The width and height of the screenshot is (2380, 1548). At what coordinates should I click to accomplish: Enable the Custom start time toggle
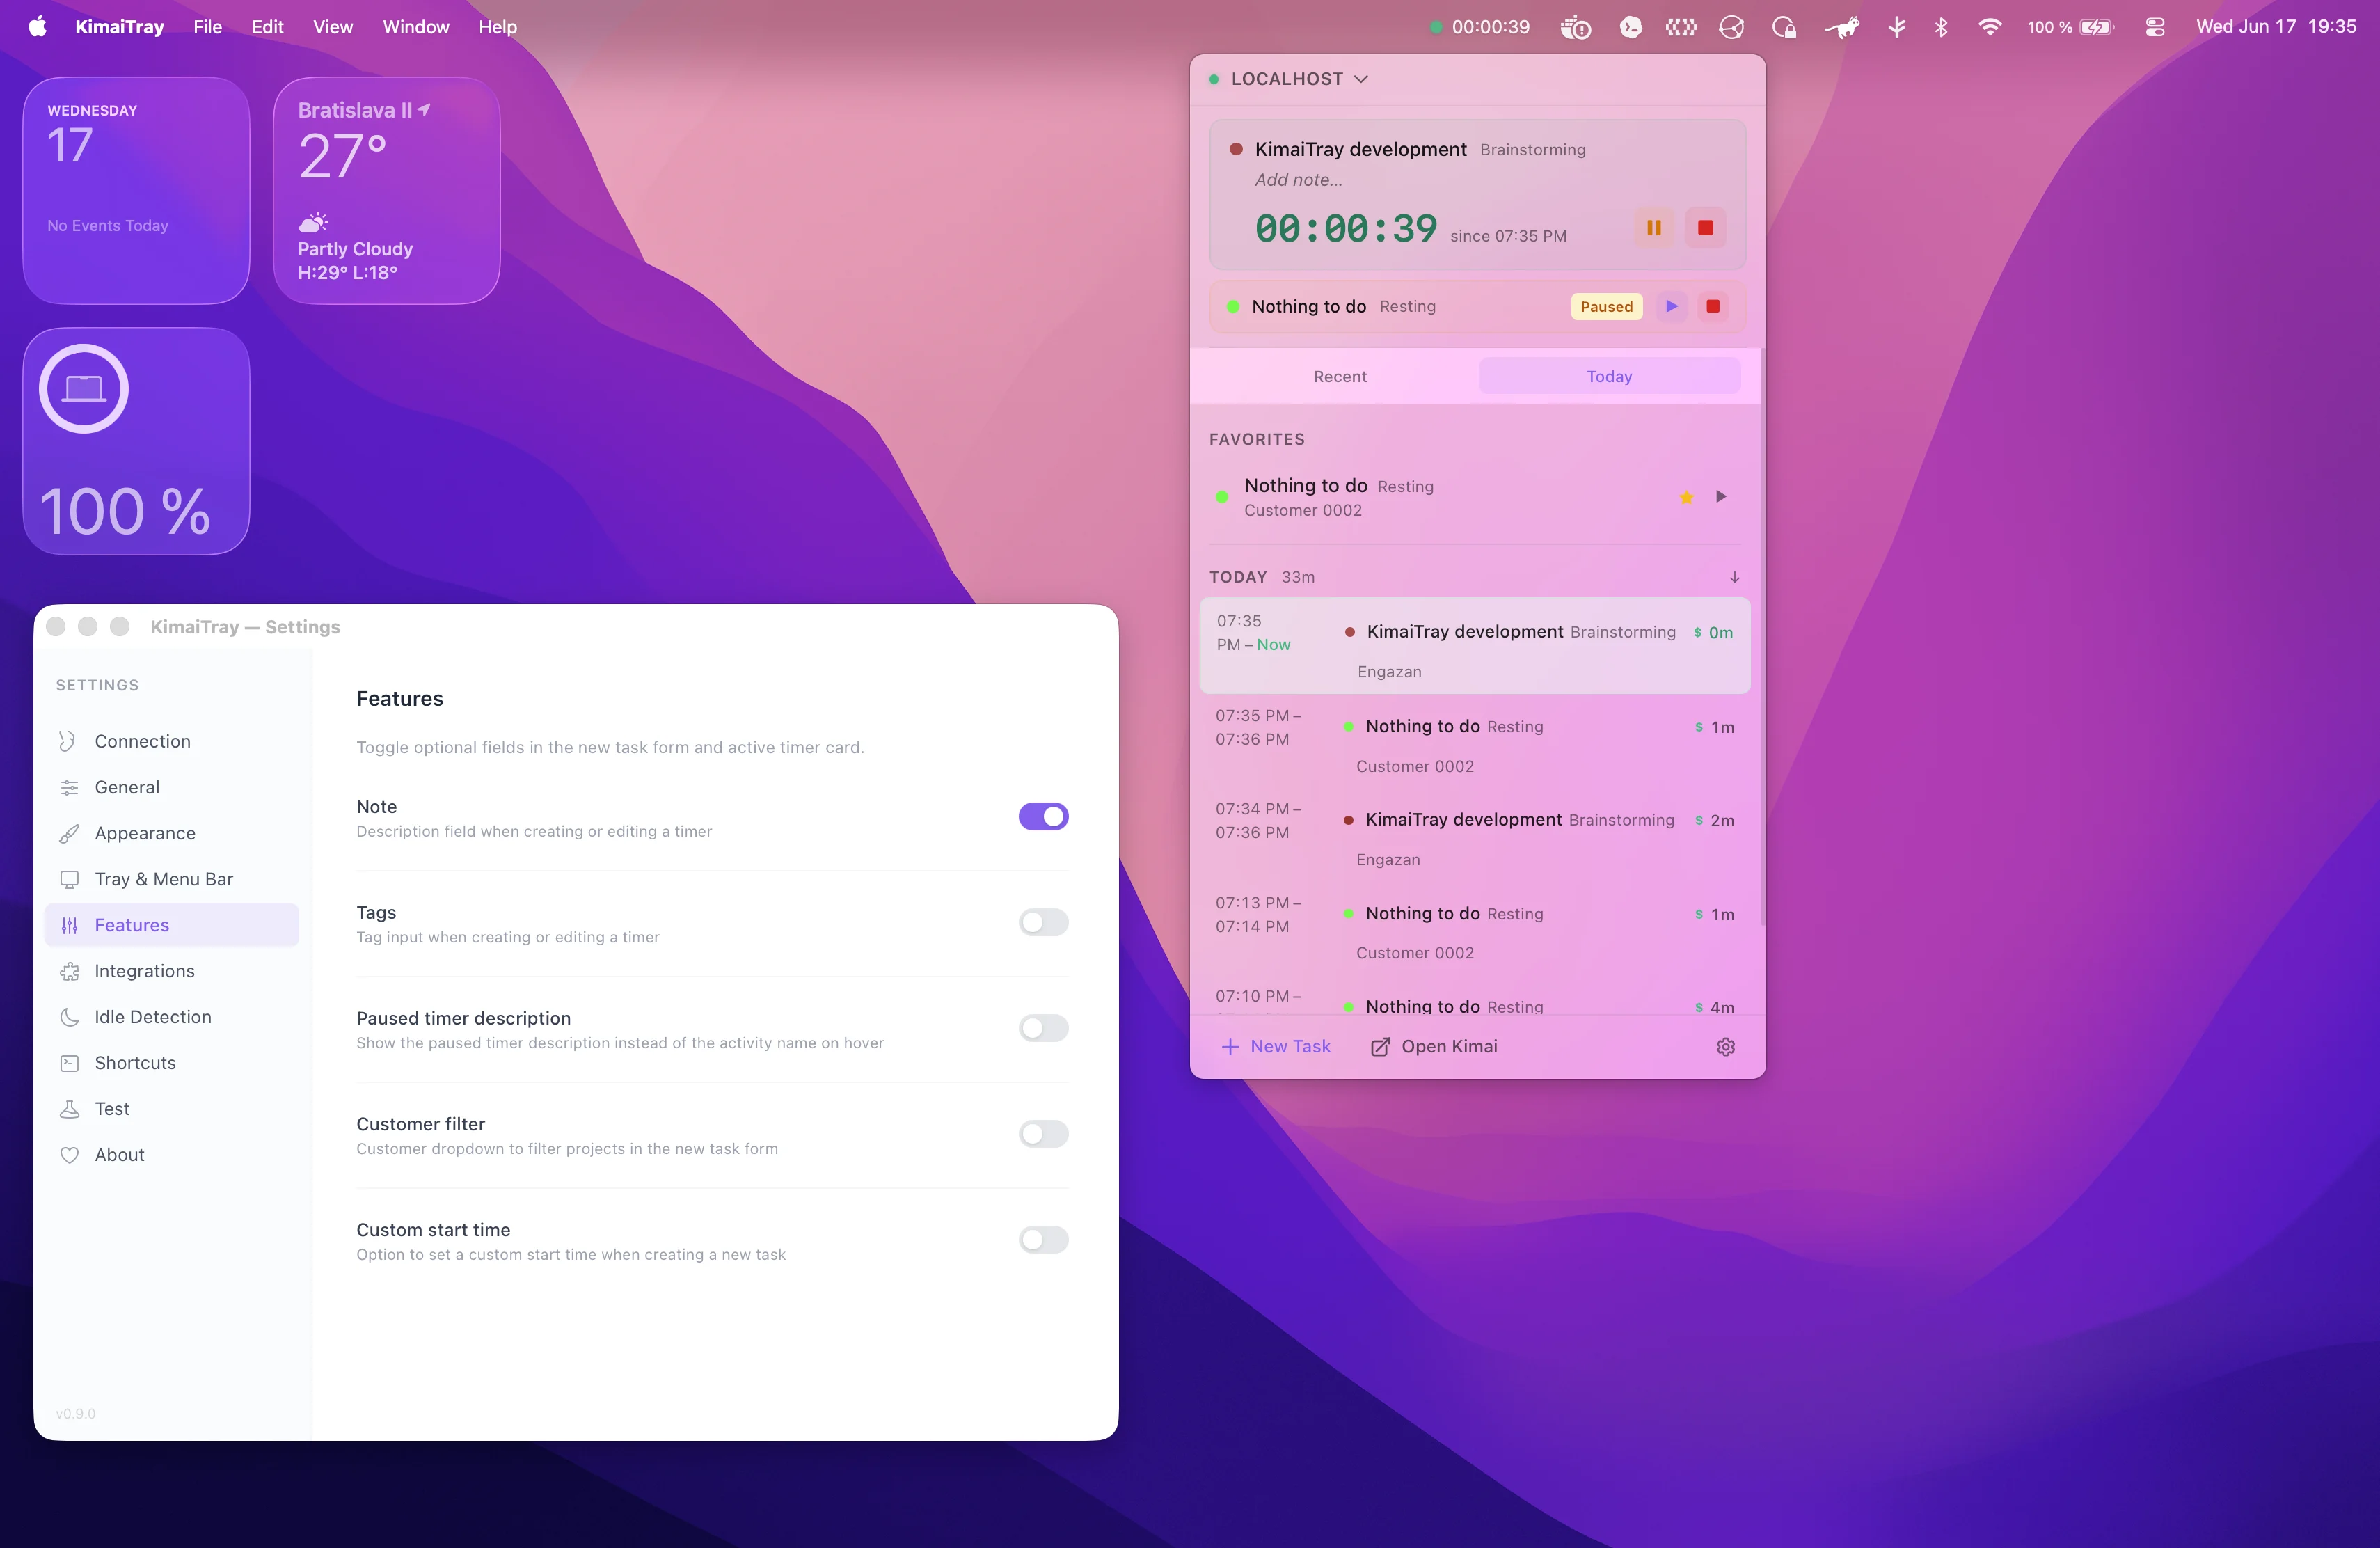(x=1043, y=1240)
